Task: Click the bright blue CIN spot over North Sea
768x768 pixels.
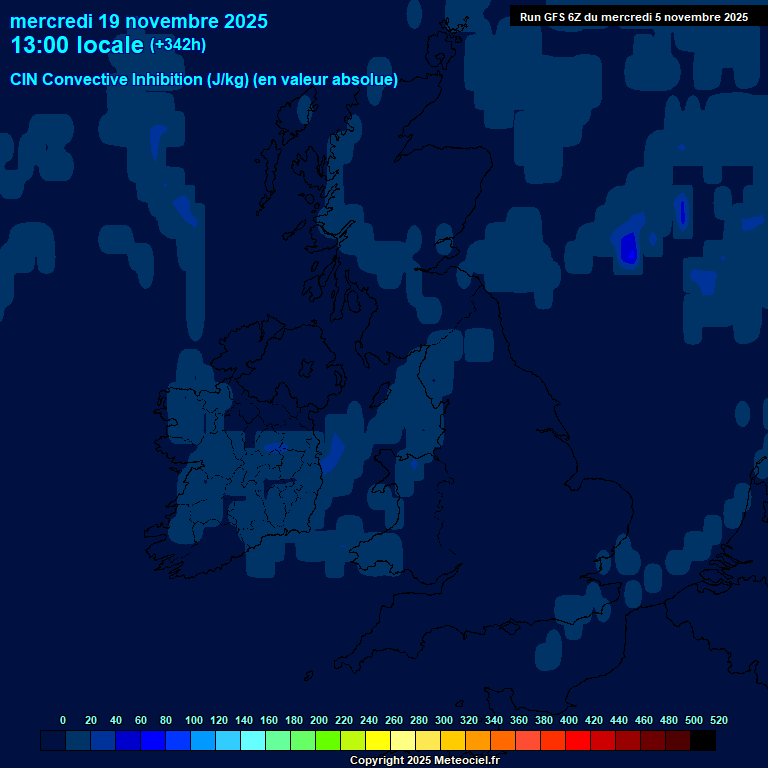Action: coord(628,247)
